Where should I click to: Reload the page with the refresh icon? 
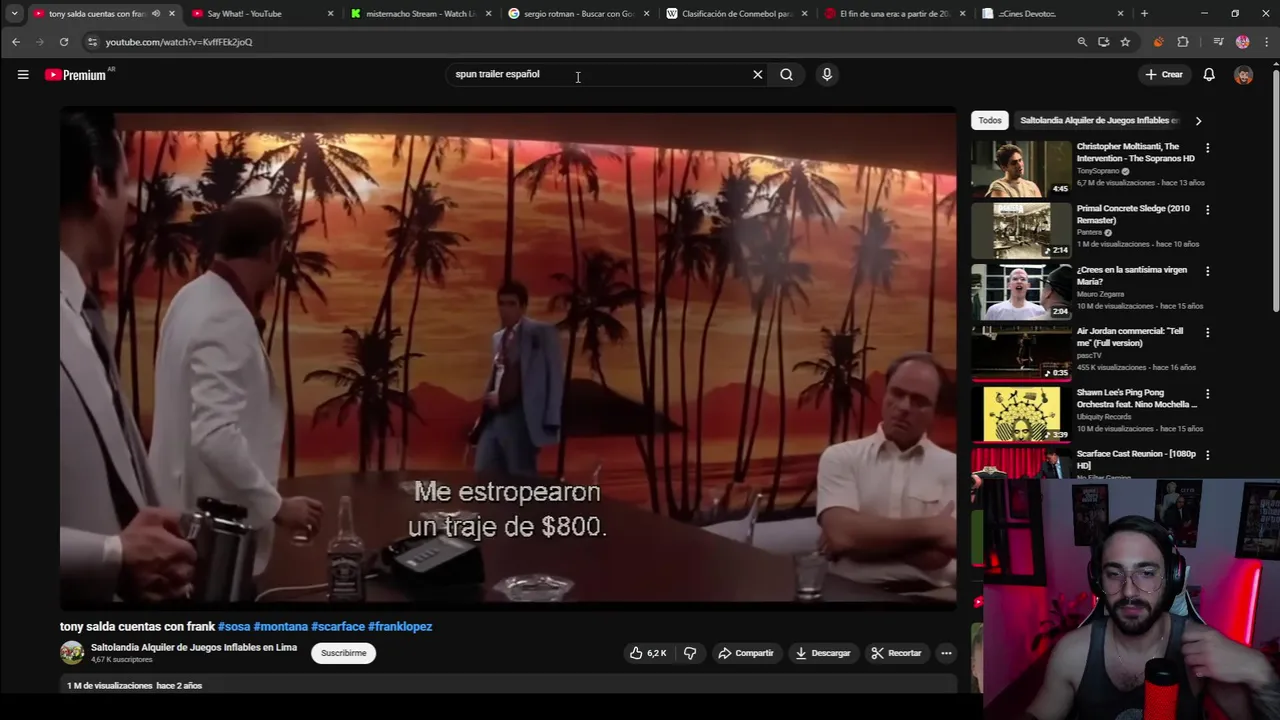point(64,42)
